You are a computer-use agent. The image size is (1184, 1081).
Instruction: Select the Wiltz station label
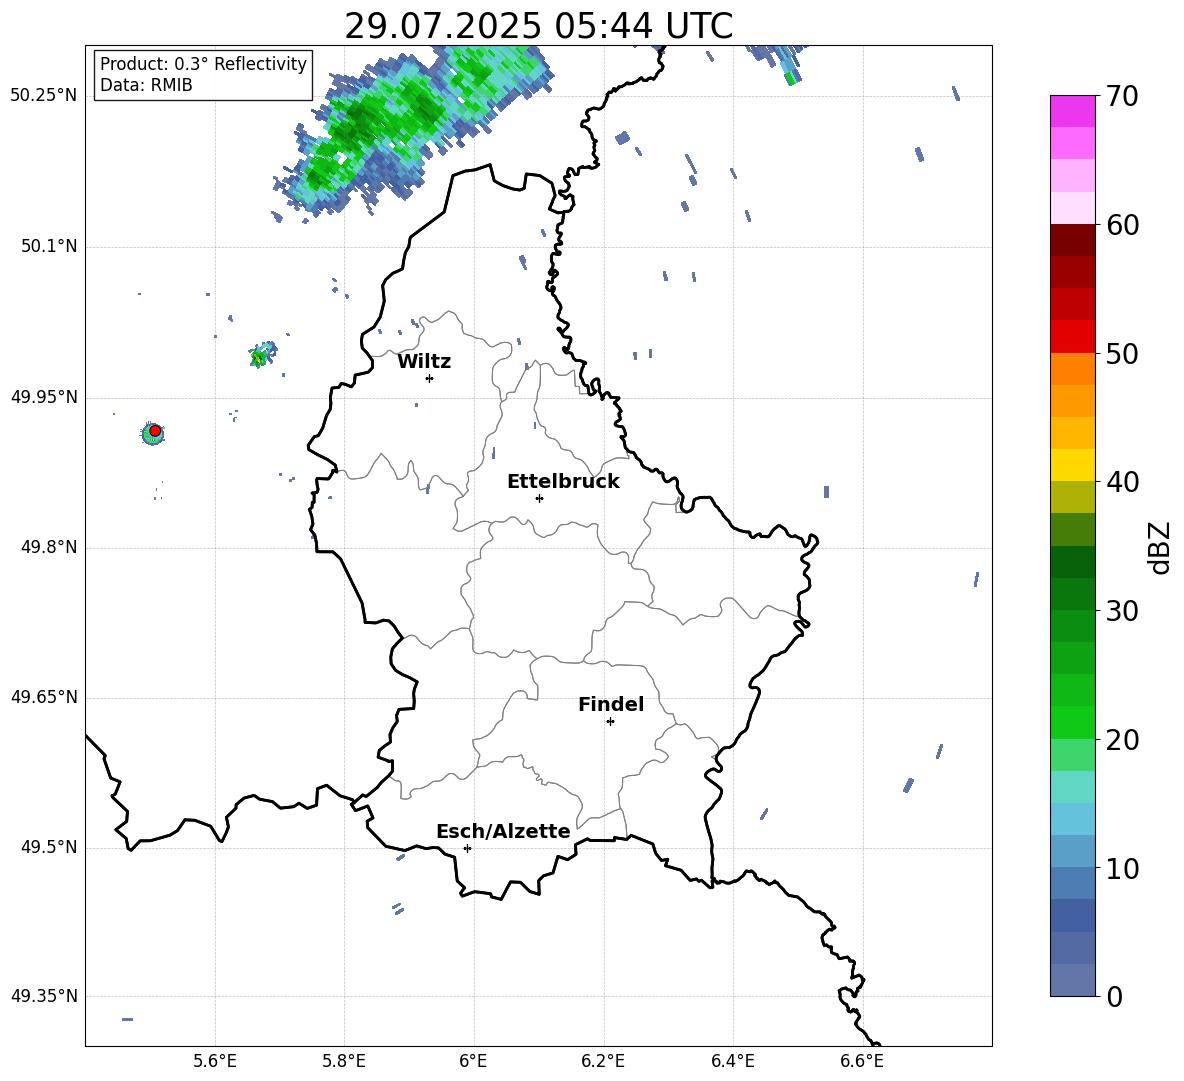pyautogui.click(x=424, y=362)
